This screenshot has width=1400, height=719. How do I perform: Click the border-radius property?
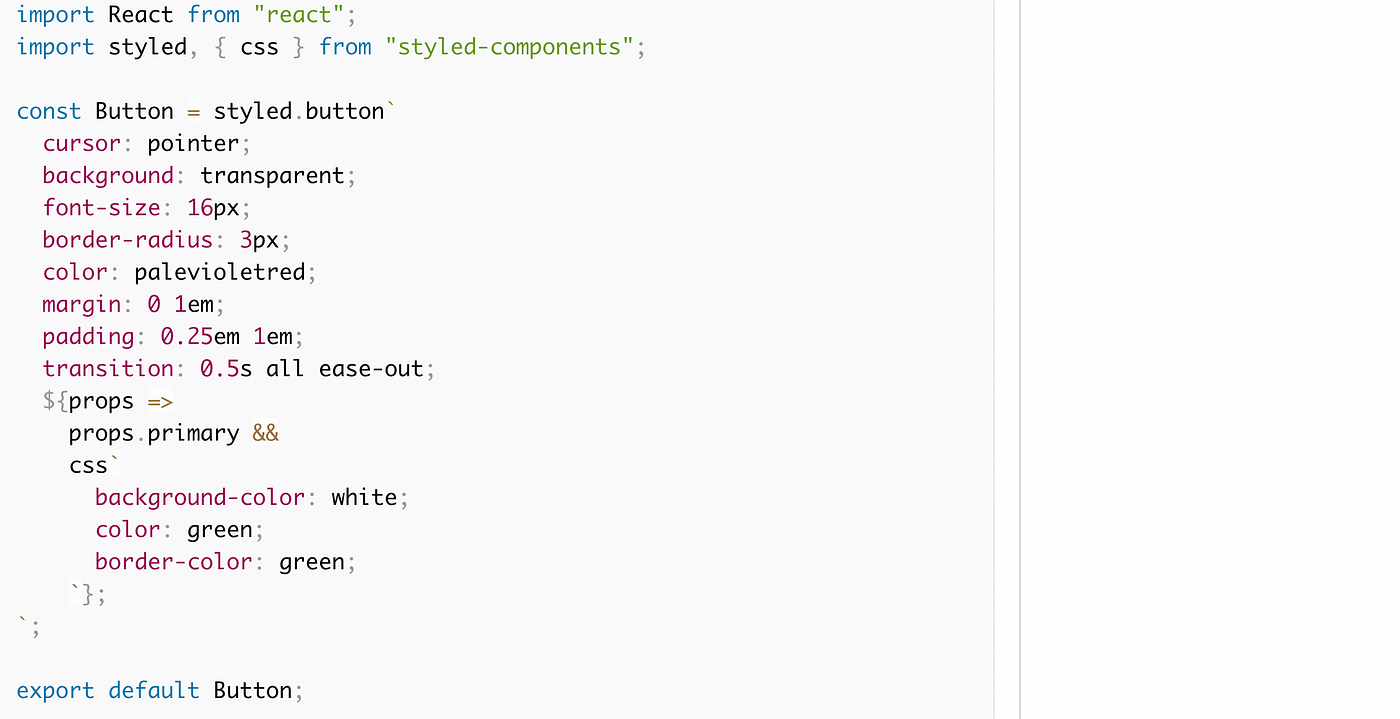[128, 240]
